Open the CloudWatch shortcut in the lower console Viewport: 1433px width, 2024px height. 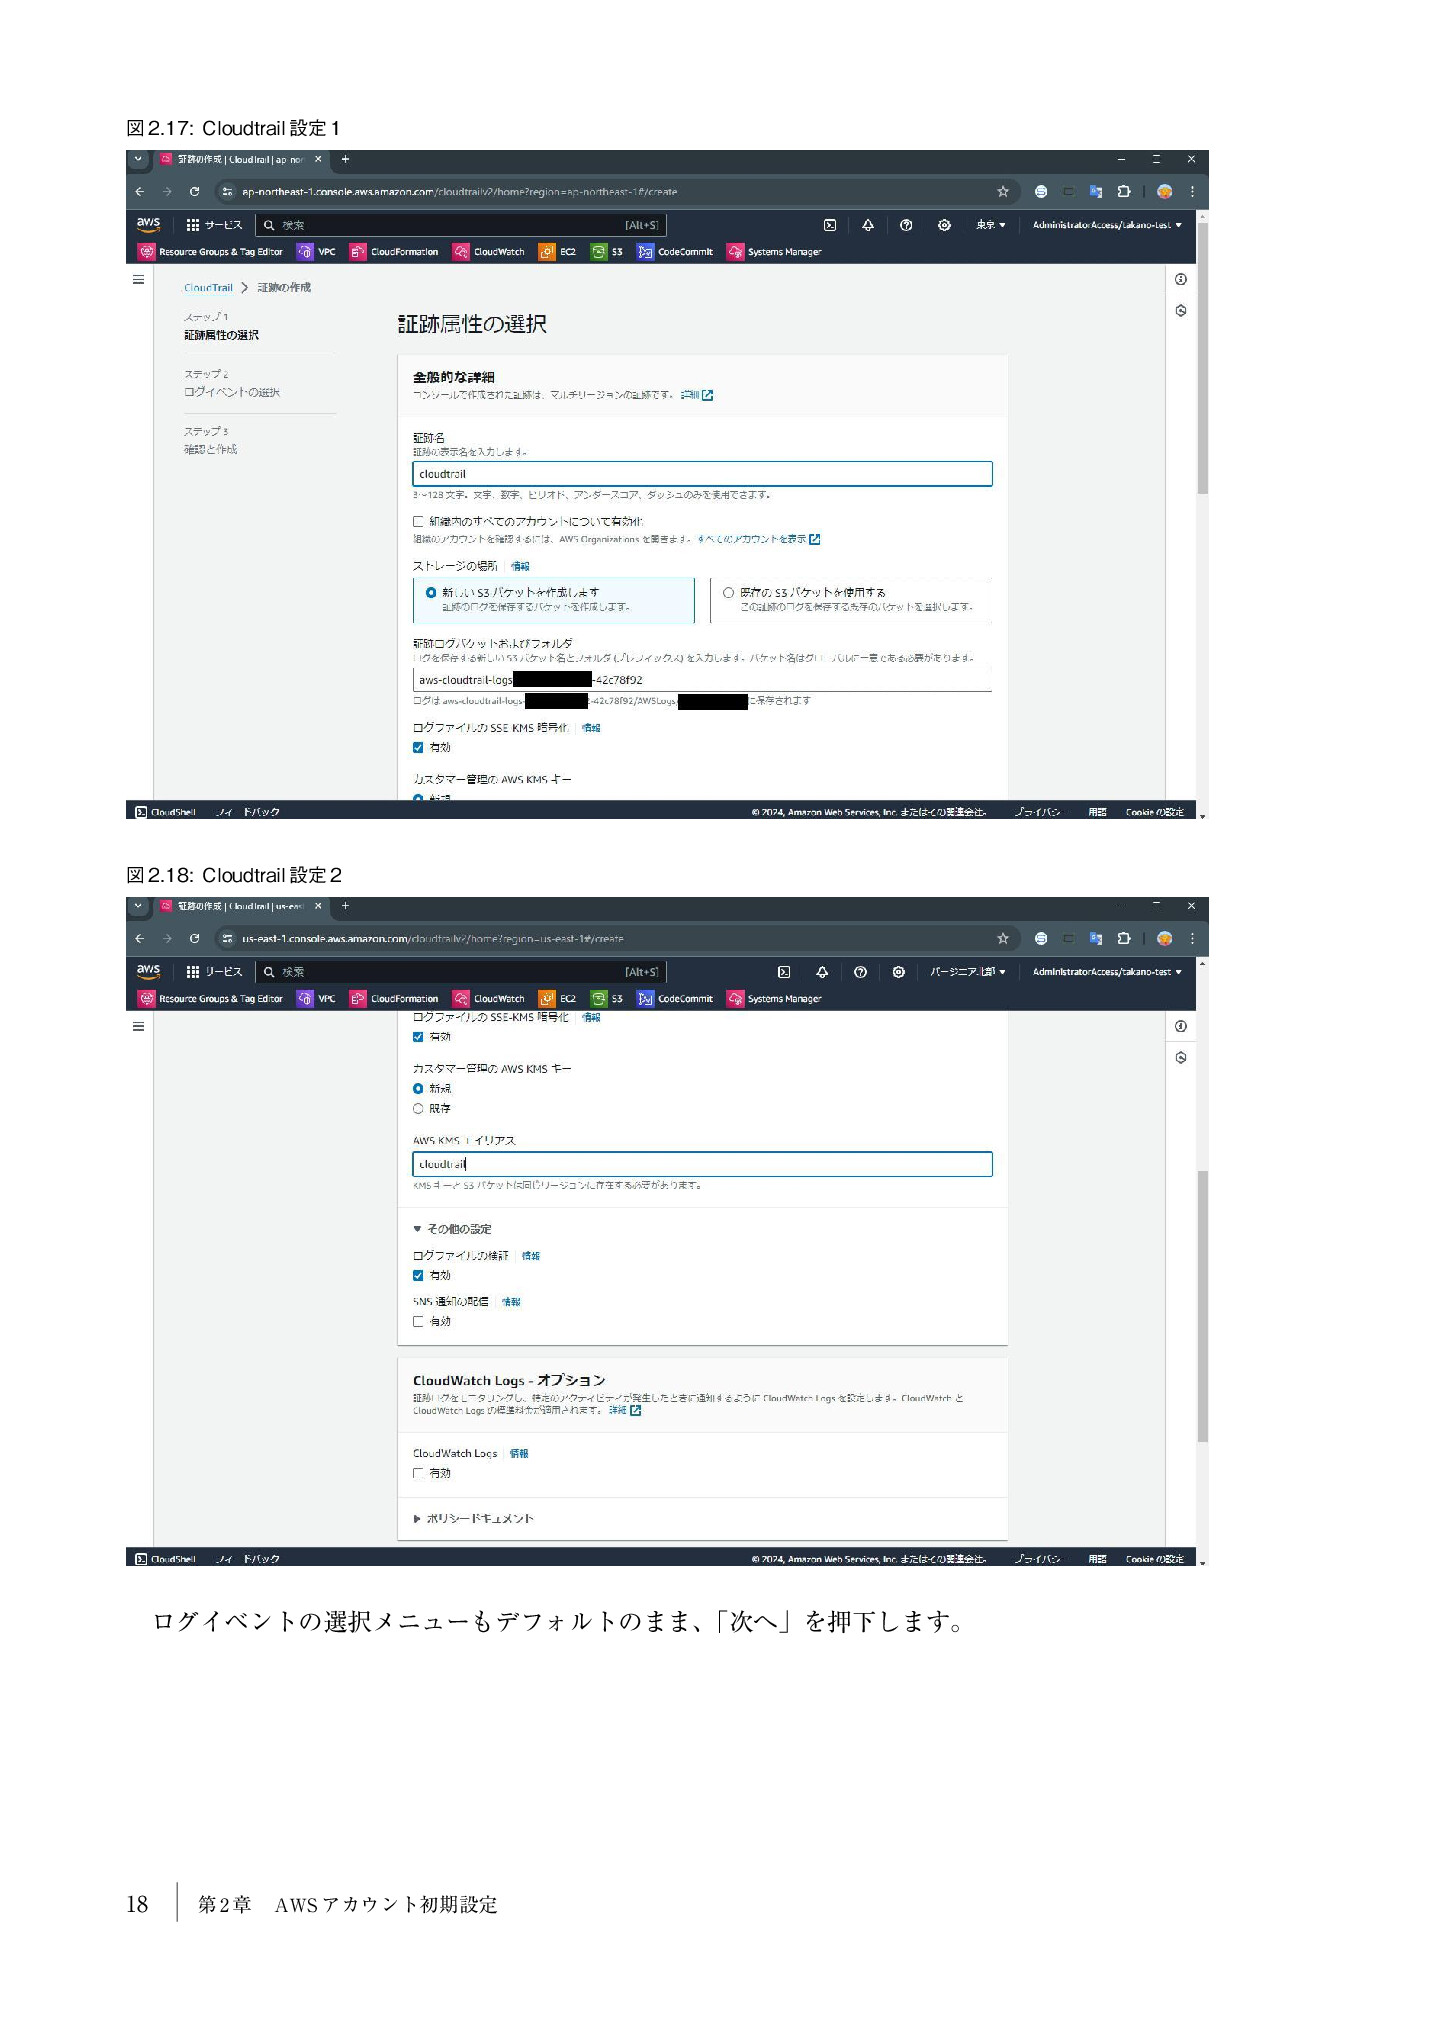489,999
